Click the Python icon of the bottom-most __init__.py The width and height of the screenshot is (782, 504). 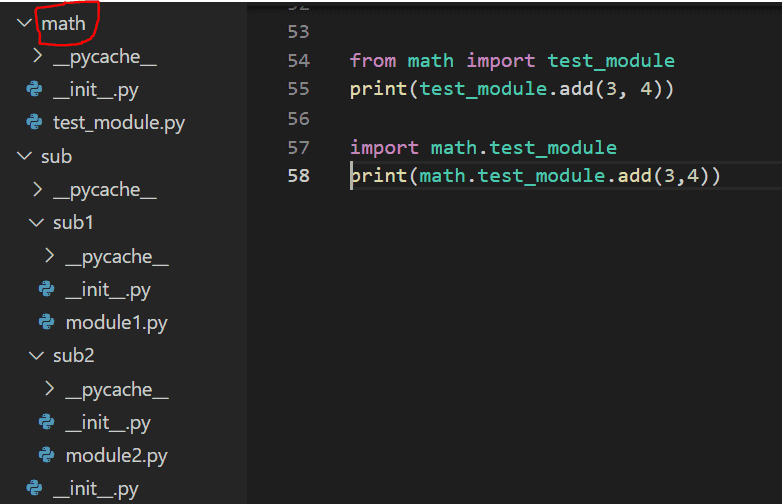(x=34, y=489)
